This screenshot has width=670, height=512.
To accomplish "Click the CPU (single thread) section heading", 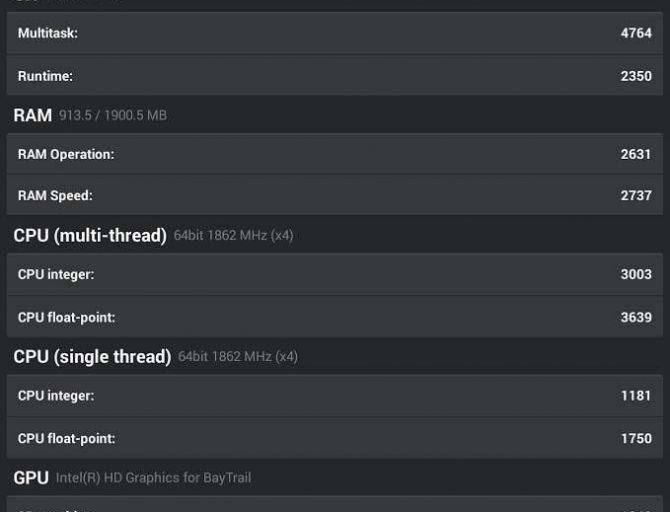I will tap(92, 357).
